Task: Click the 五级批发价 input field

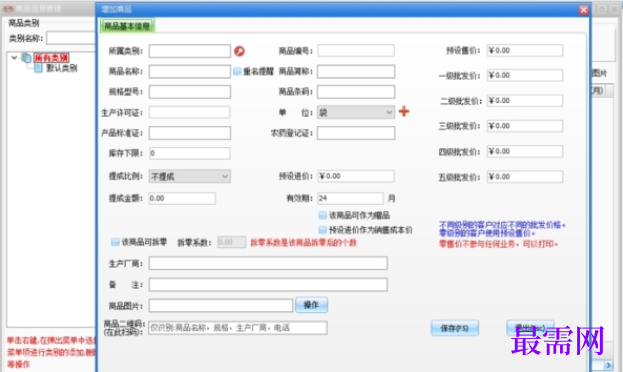Action: 525,177
